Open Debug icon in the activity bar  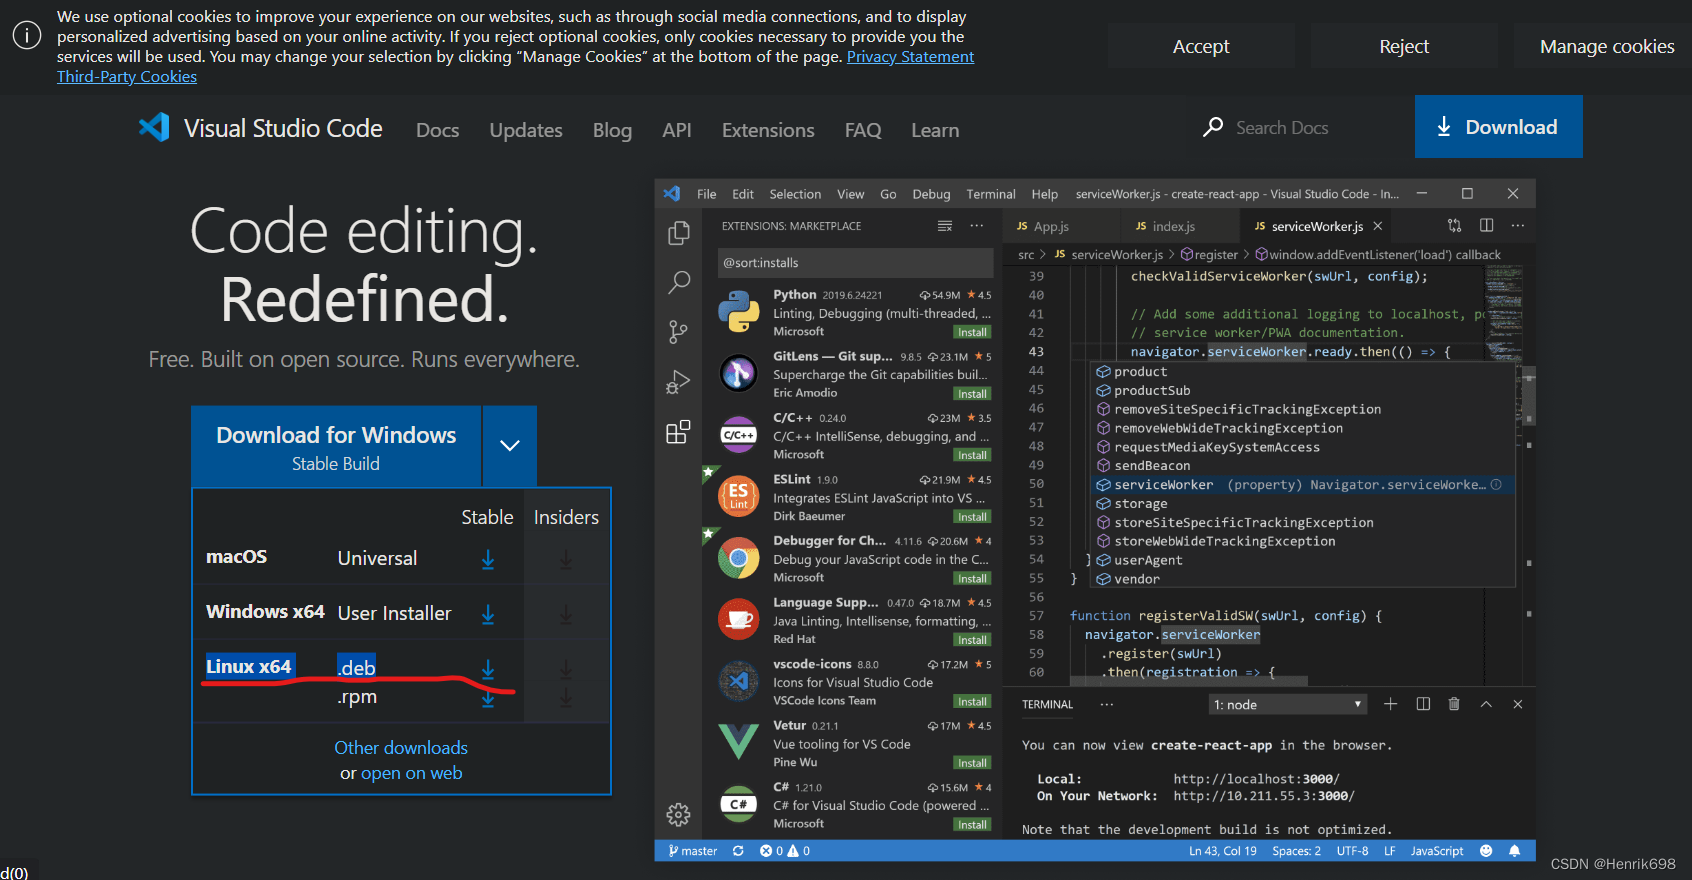tap(678, 382)
